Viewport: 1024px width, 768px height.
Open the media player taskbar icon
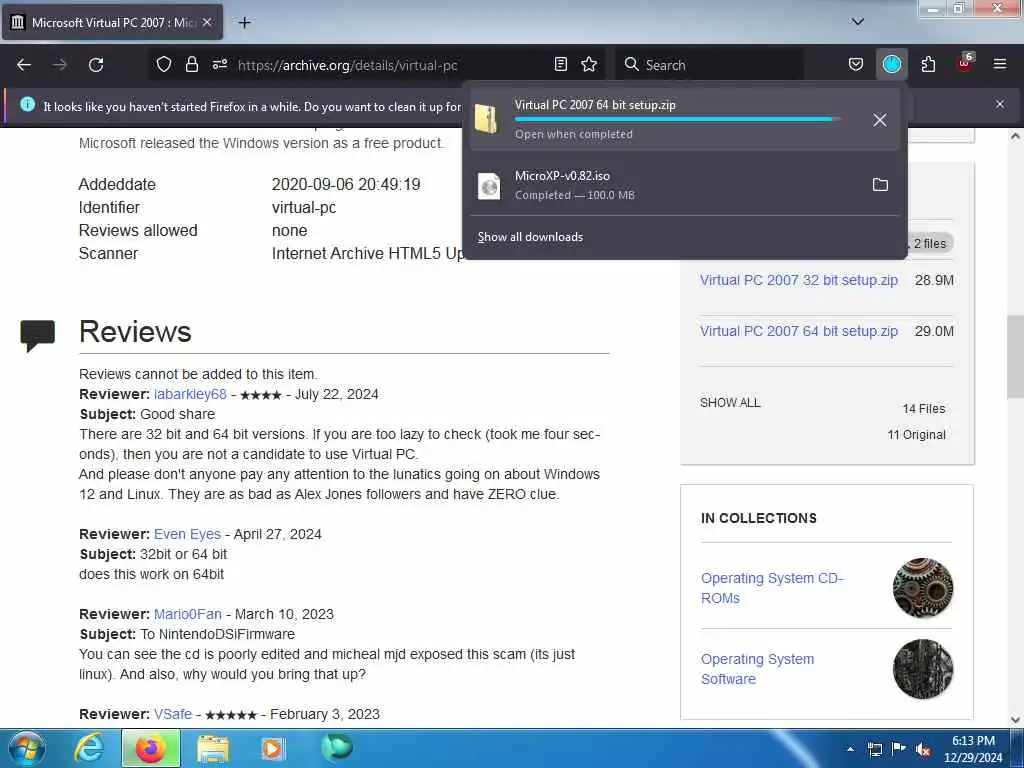(x=272, y=748)
